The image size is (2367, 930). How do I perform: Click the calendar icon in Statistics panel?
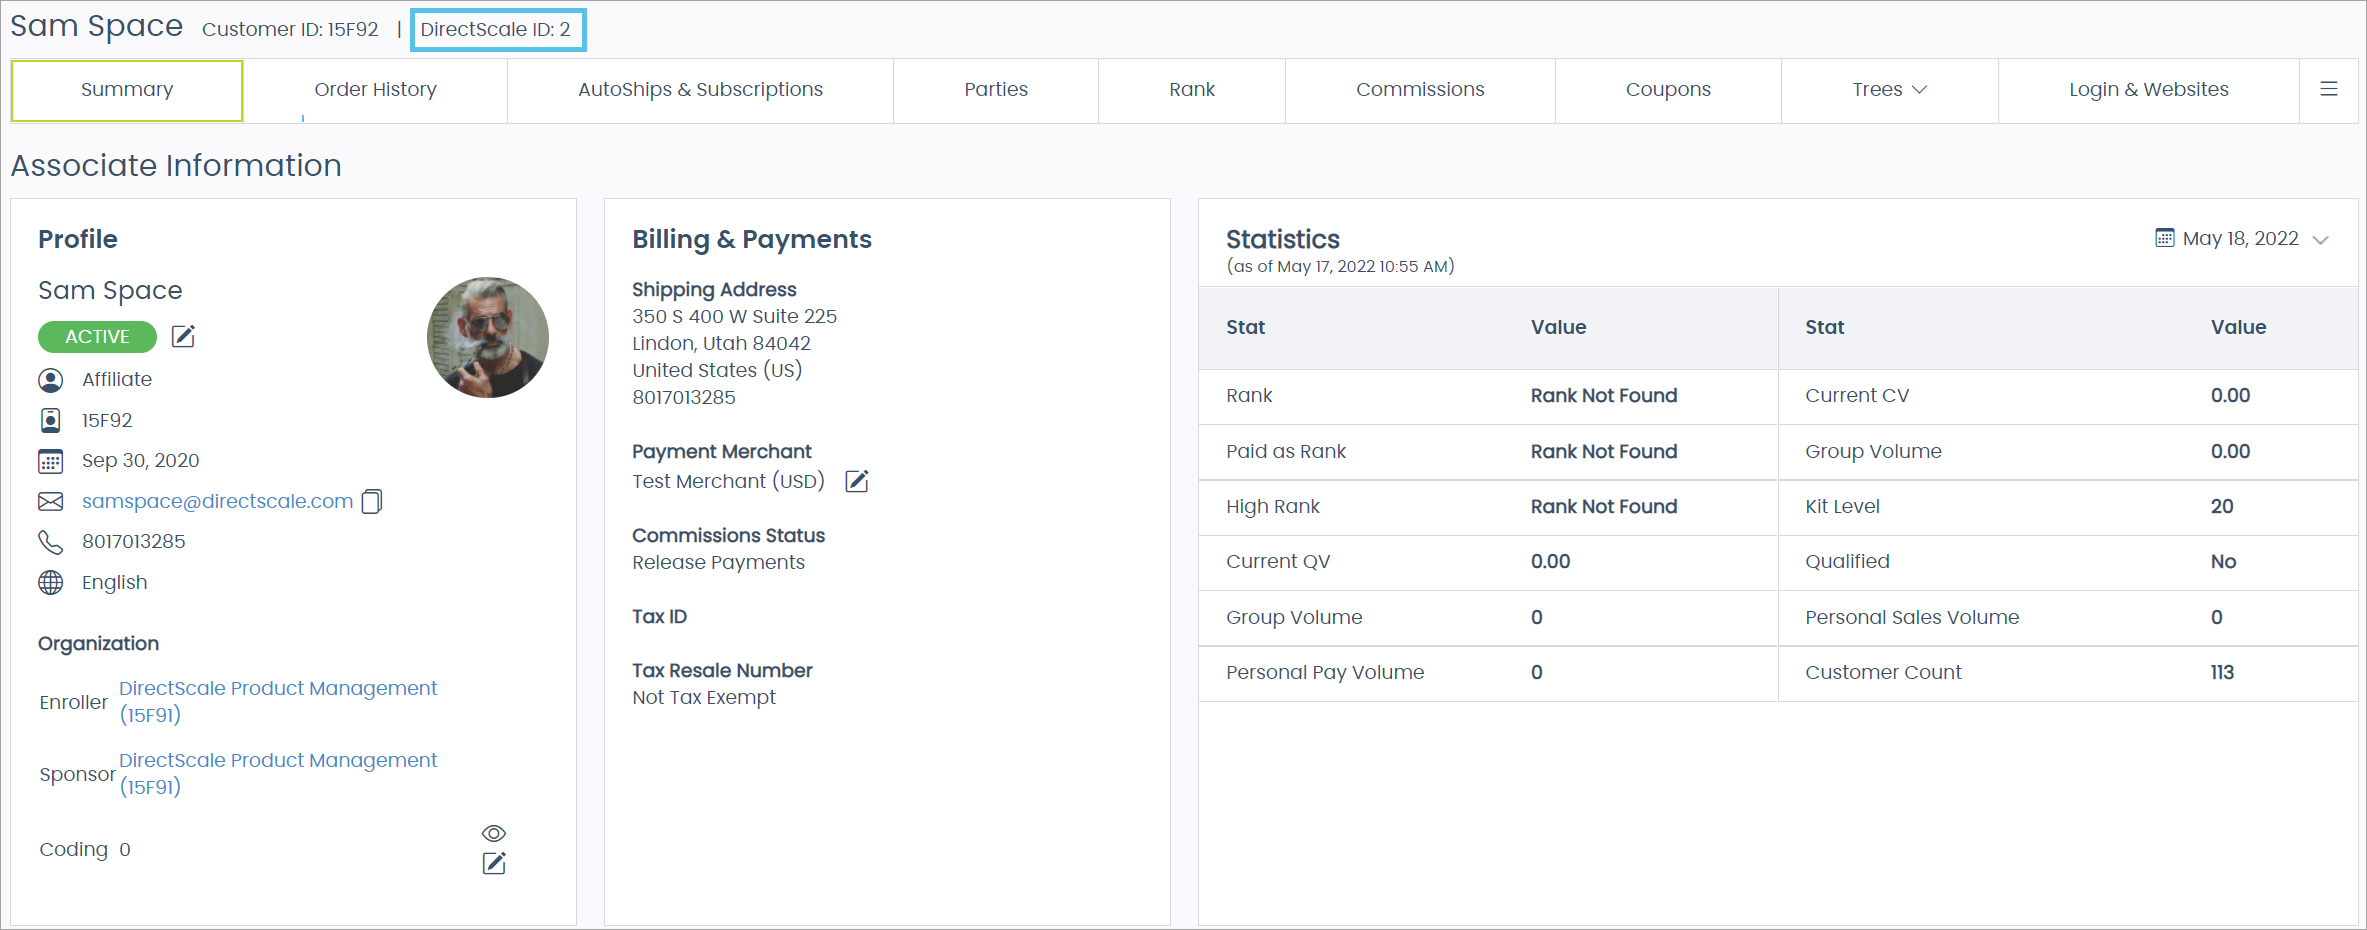tap(2165, 238)
